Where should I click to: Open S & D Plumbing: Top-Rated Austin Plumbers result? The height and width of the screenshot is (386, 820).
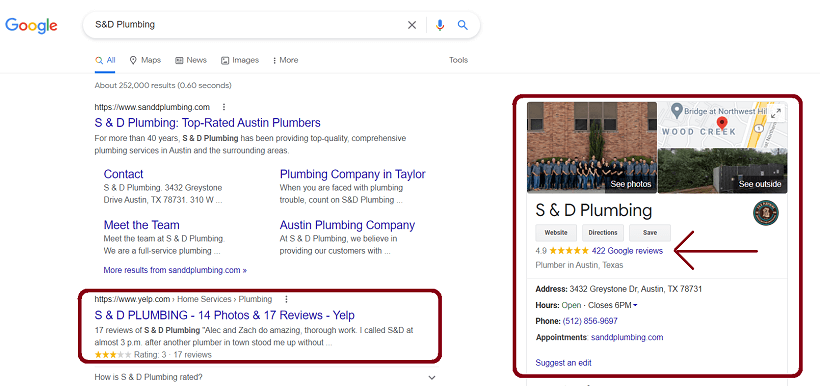click(208, 123)
